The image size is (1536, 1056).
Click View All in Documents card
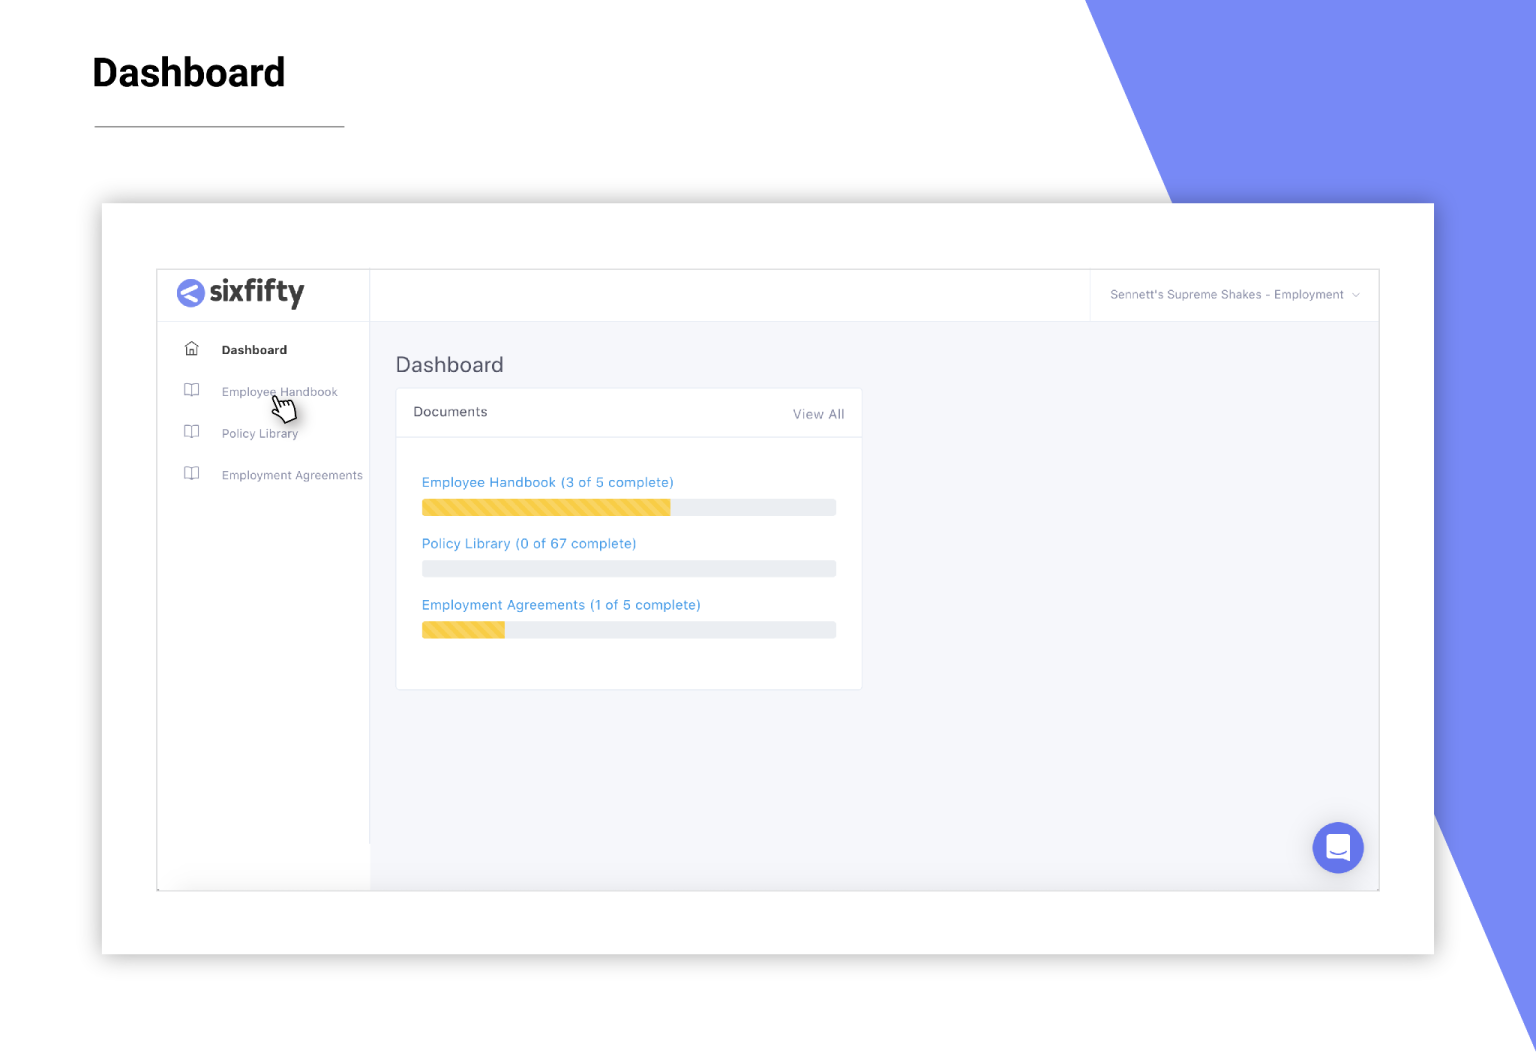coord(818,414)
